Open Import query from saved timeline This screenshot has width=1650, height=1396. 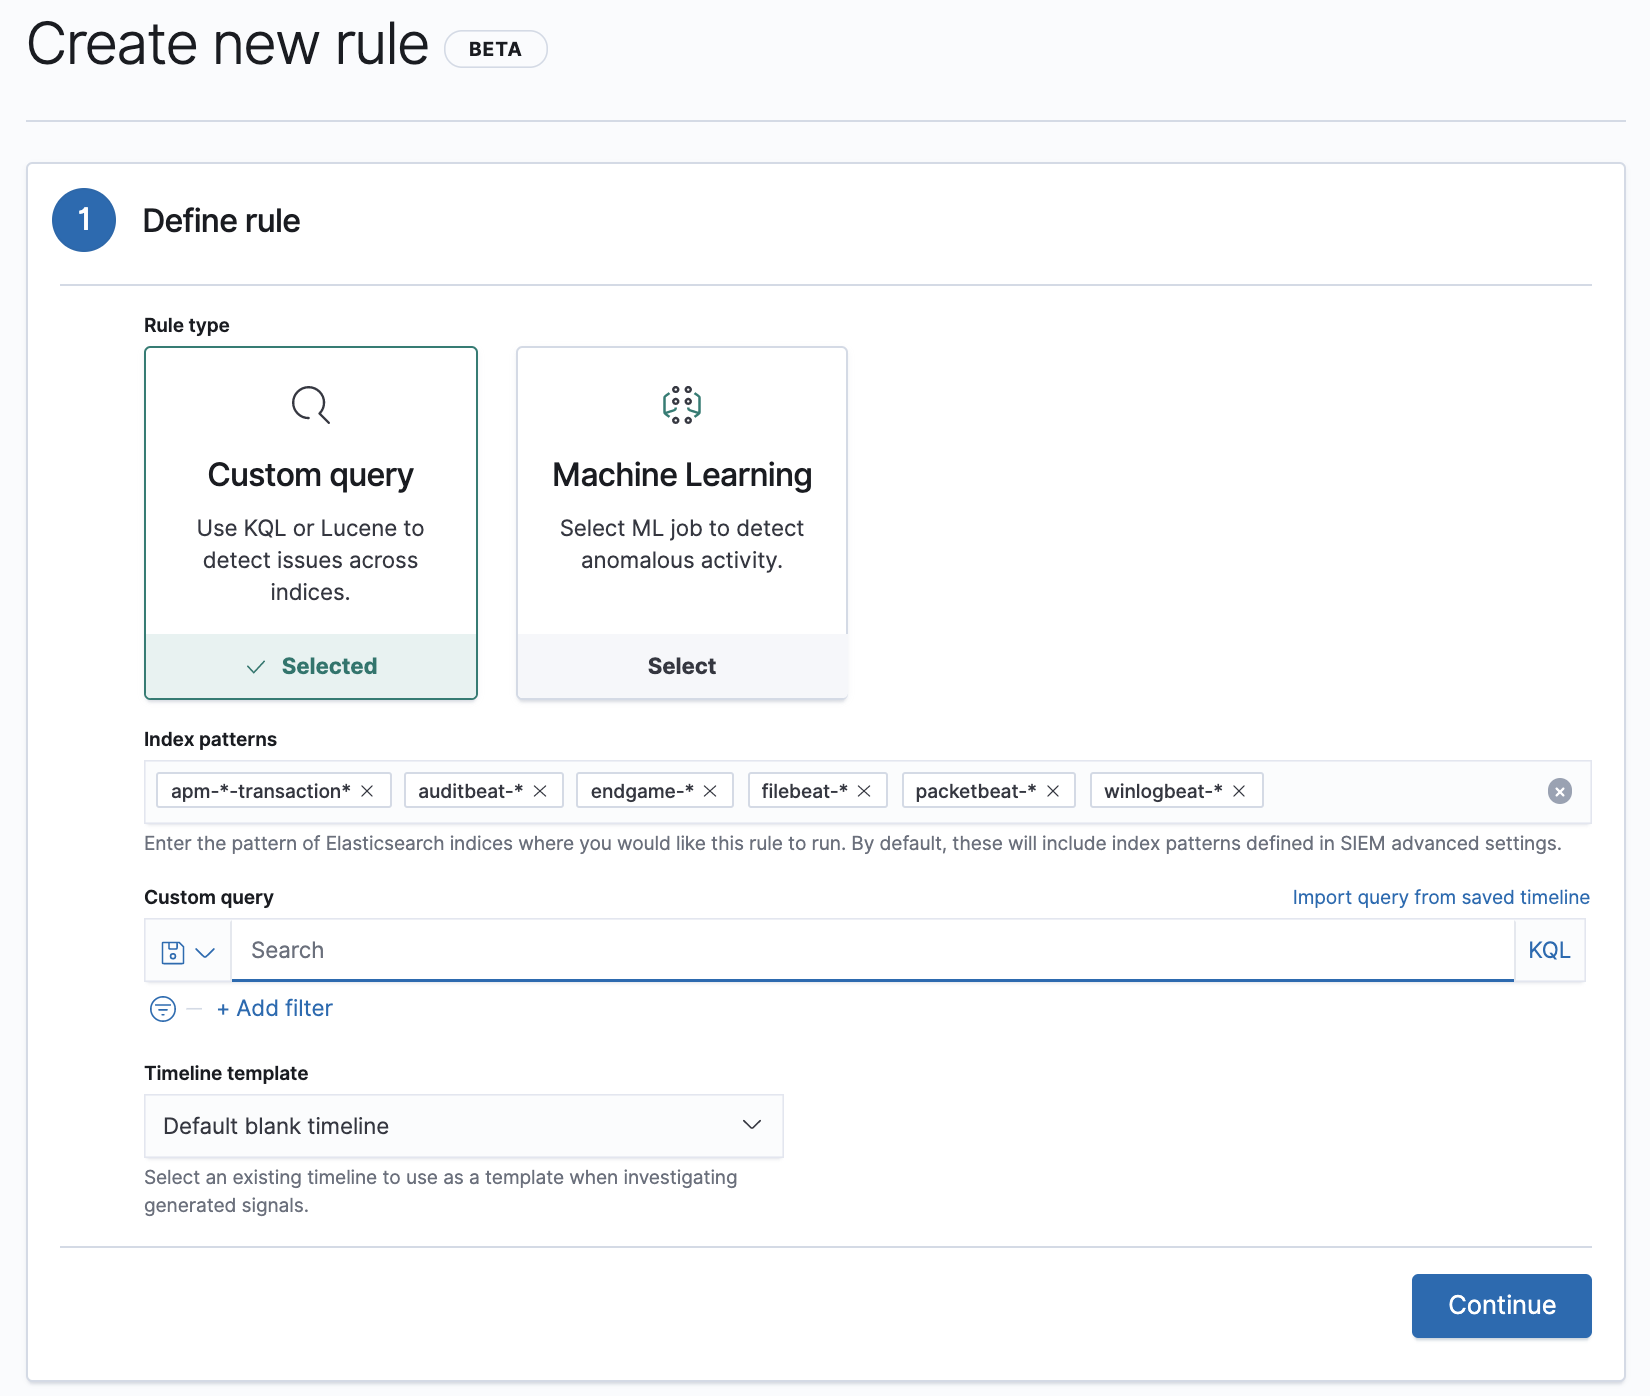click(x=1440, y=897)
